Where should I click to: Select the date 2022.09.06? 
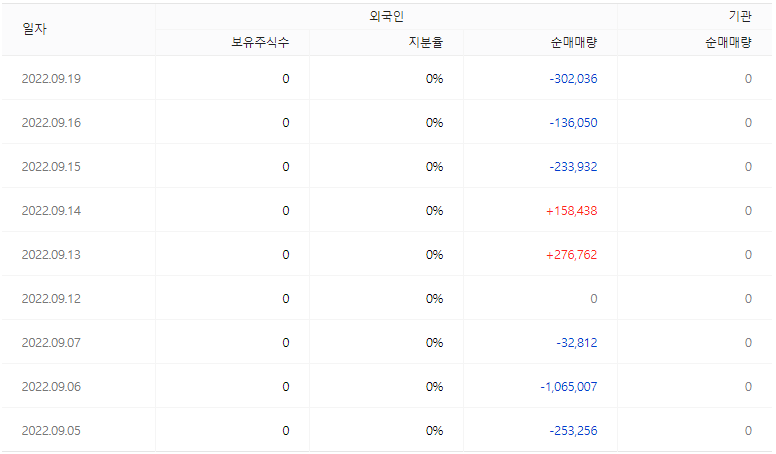pos(51,387)
